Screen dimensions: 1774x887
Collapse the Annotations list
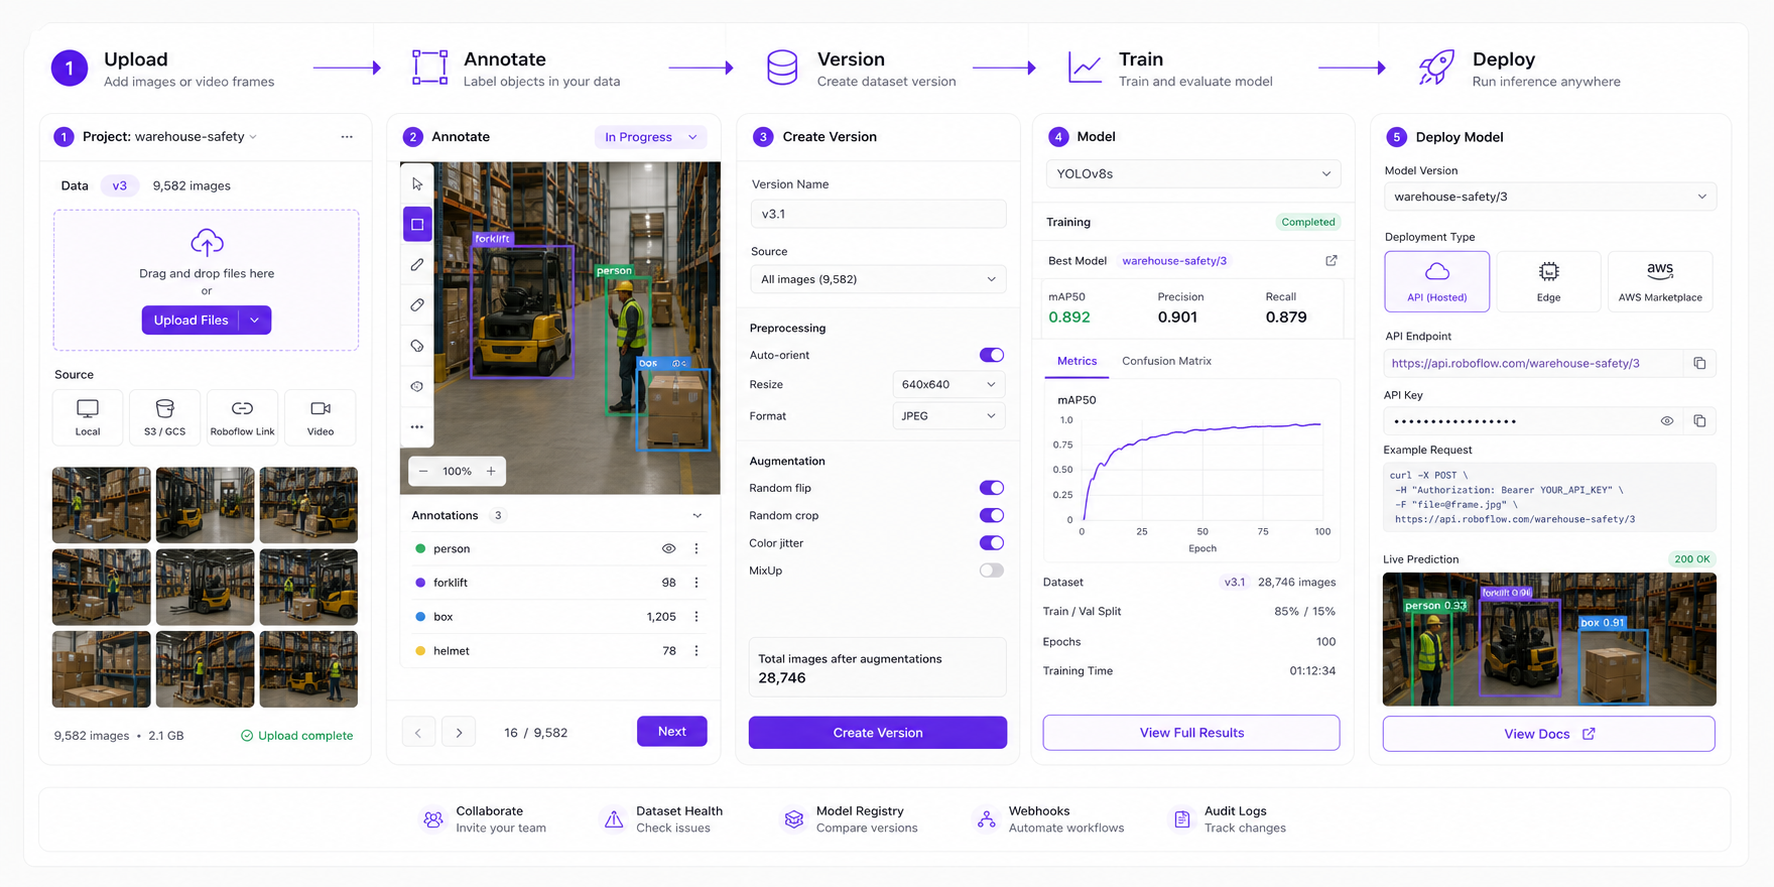(697, 516)
